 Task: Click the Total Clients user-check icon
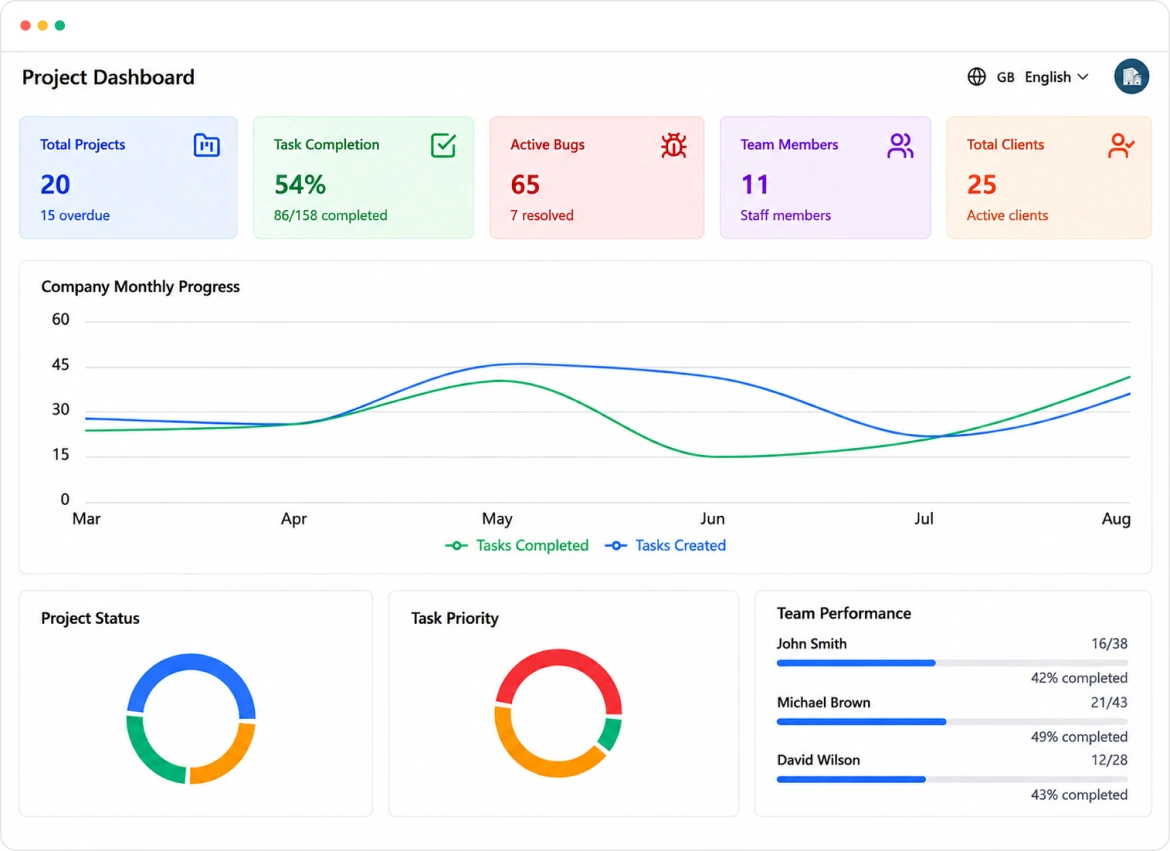[x=1121, y=146]
